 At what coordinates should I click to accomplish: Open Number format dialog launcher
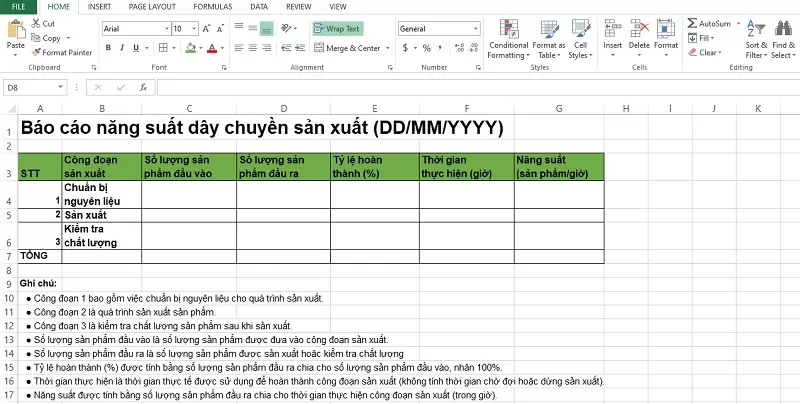point(478,67)
